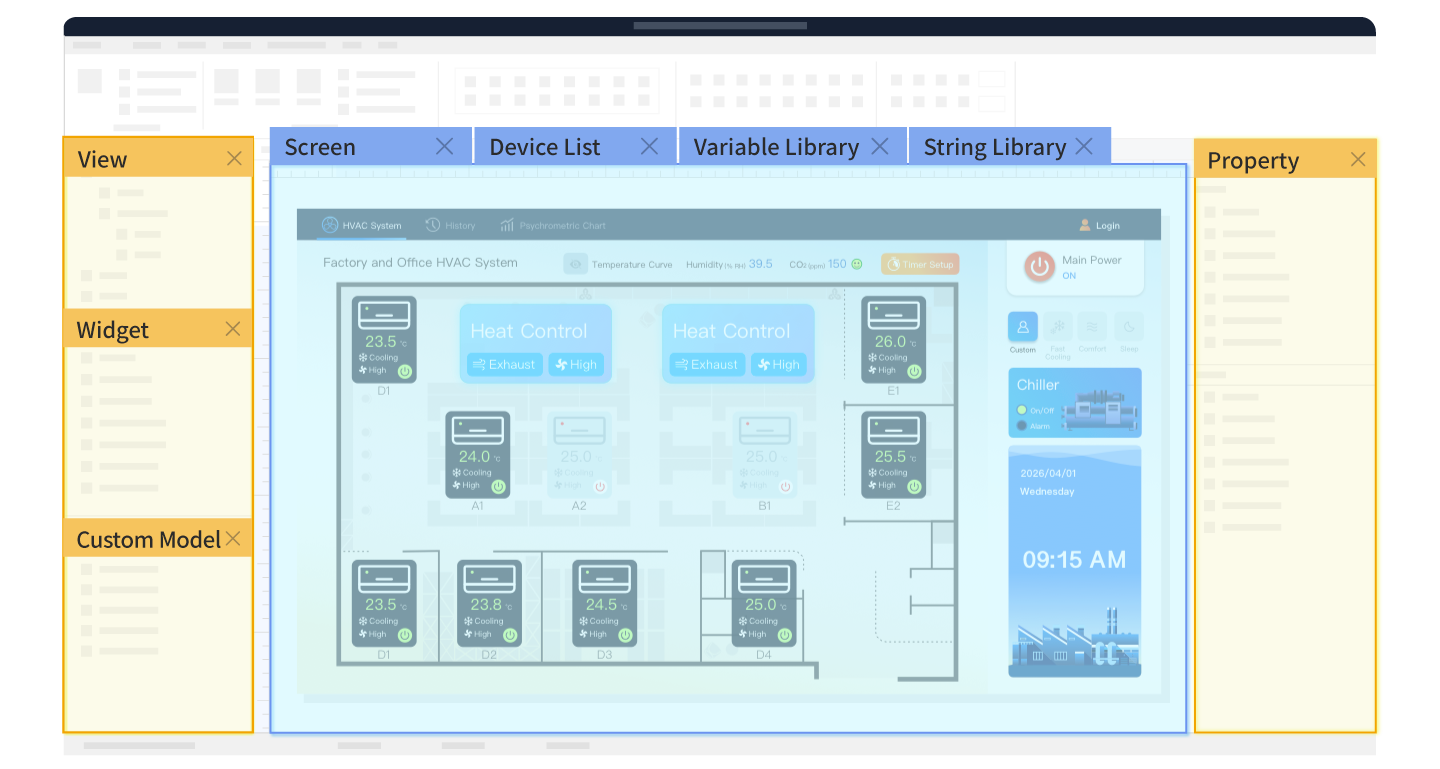Turn on AC unit B1 power
The width and height of the screenshot is (1440, 769).
coord(786,487)
